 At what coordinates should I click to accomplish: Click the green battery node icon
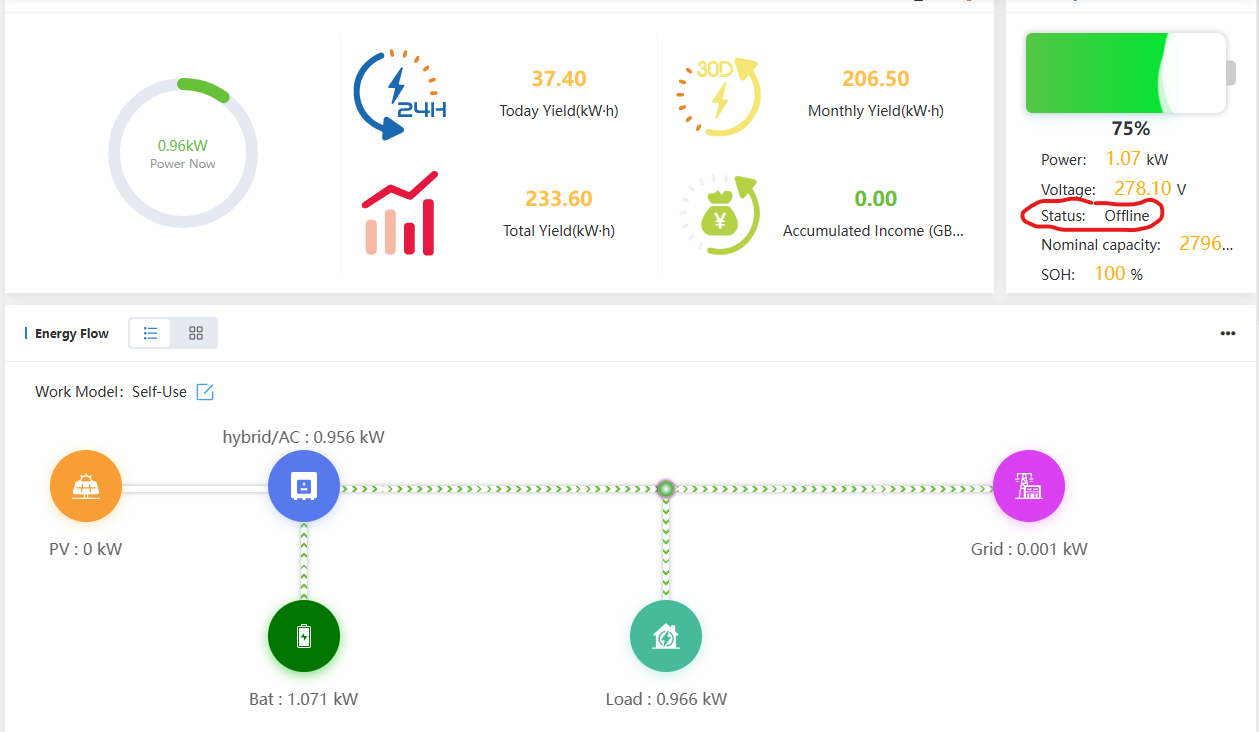[x=304, y=636]
